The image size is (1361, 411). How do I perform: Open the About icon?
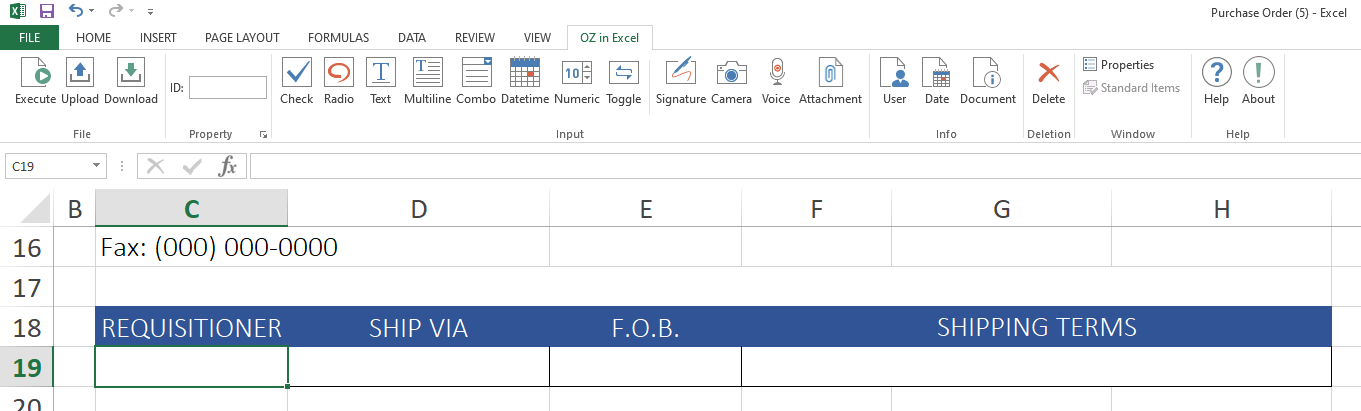point(1258,80)
